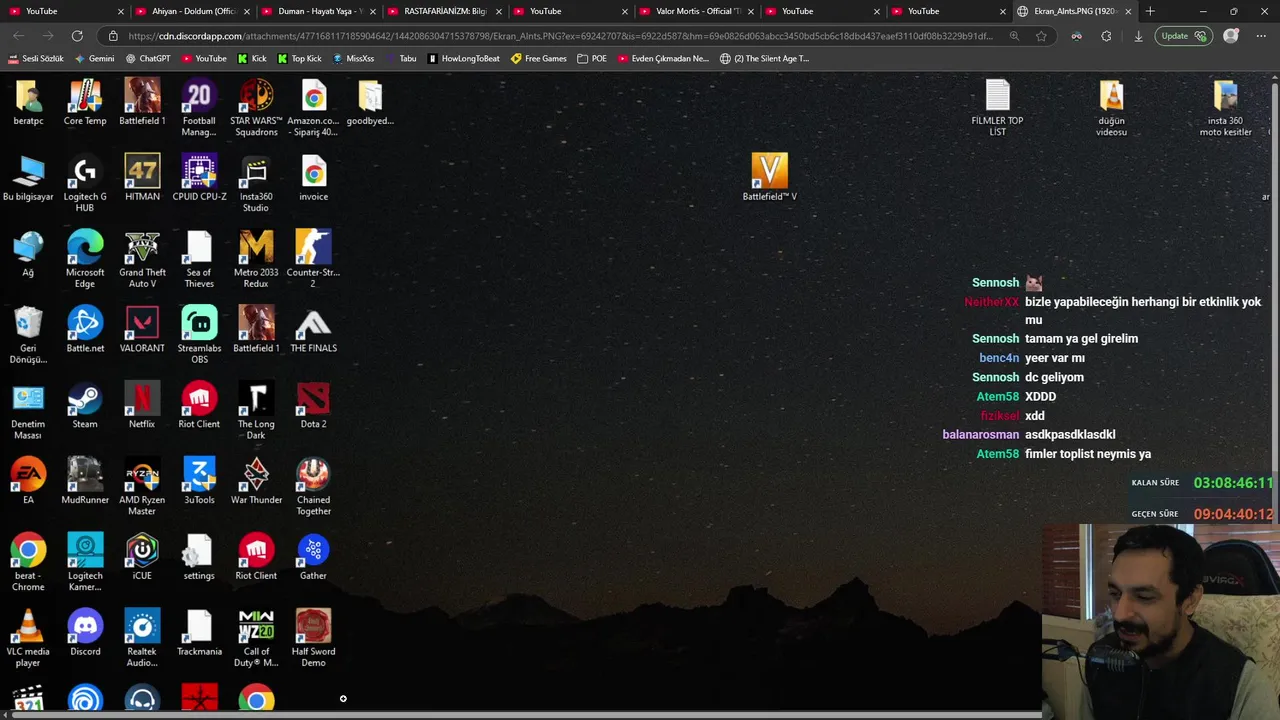This screenshot has height=720, width=1280.
Task: Click THE FINALS desktop icon
Action: 313,330
